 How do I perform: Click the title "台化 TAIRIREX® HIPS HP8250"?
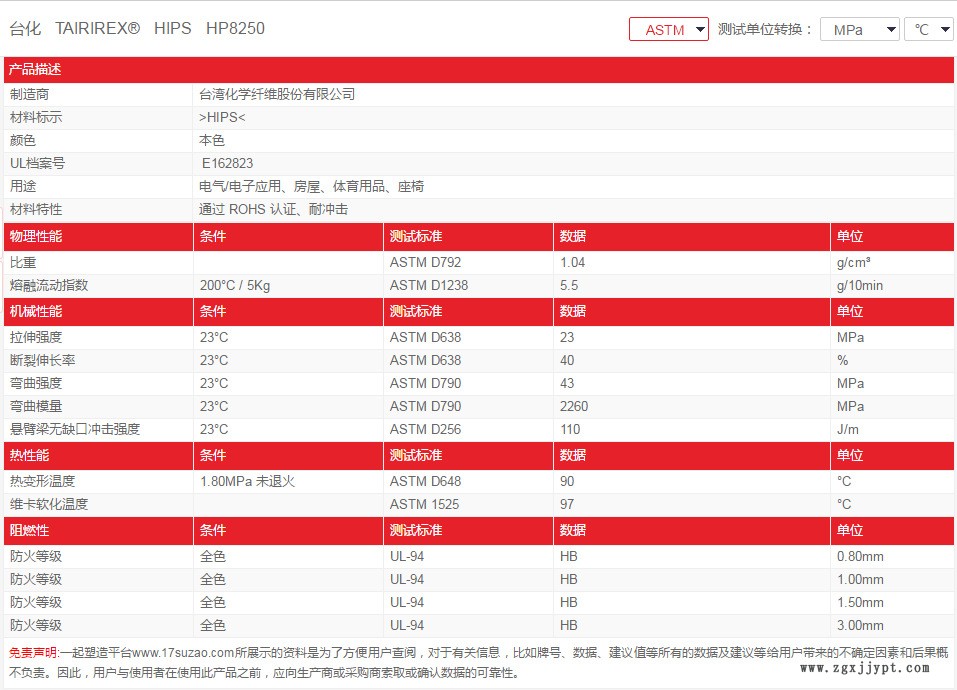(137, 29)
